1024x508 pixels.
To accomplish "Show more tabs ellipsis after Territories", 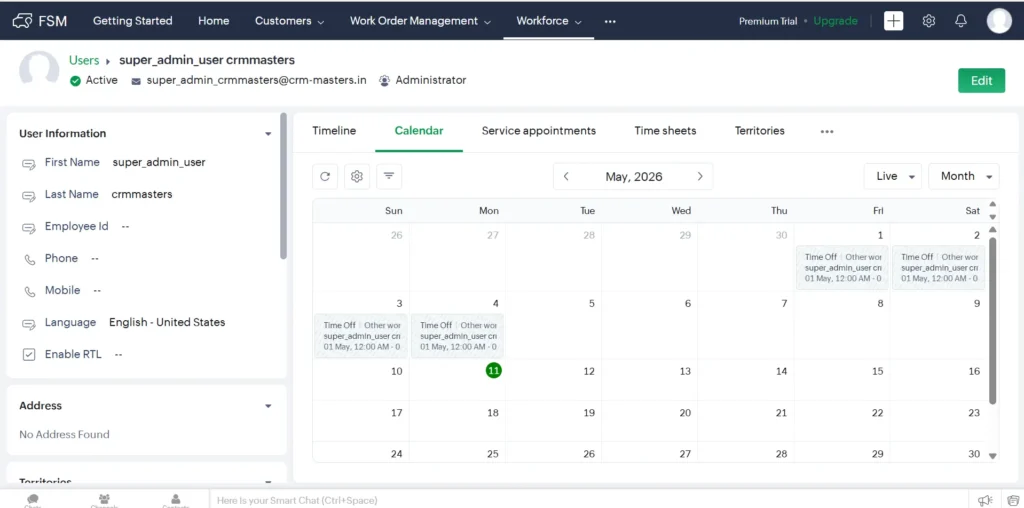I will (x=827, y=131).
